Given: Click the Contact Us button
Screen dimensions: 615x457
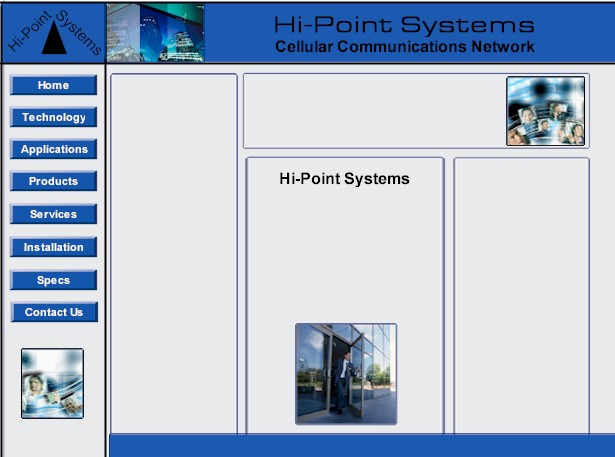Looking at the screenshot, I should coord(54,312).
